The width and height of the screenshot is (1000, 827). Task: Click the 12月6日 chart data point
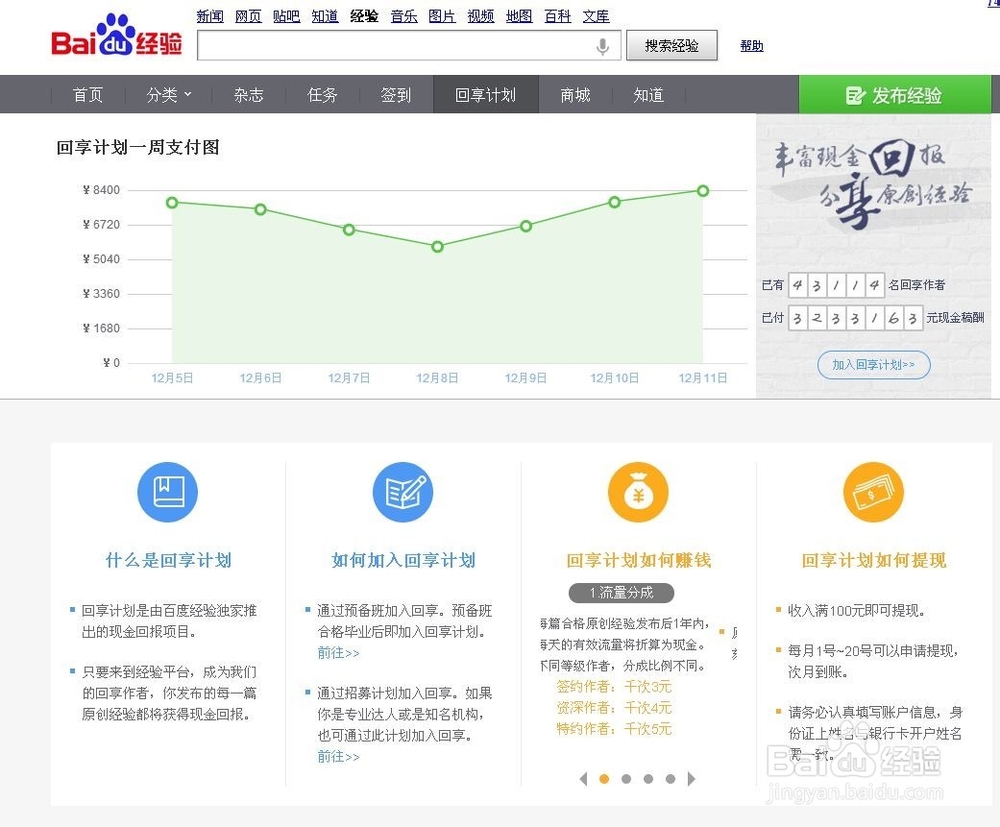260,209
